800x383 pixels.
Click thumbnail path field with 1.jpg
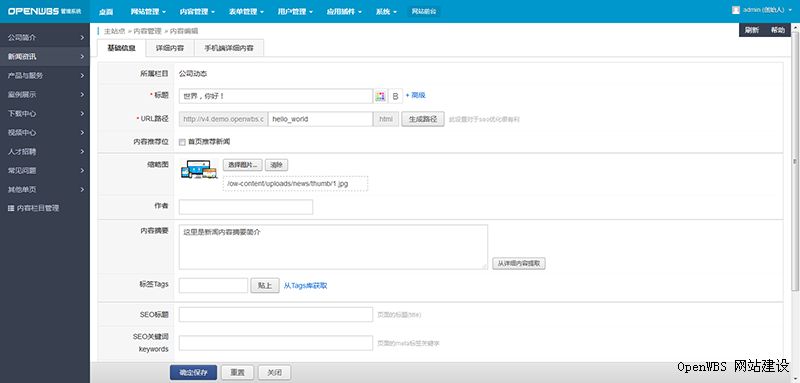point(295,183)
